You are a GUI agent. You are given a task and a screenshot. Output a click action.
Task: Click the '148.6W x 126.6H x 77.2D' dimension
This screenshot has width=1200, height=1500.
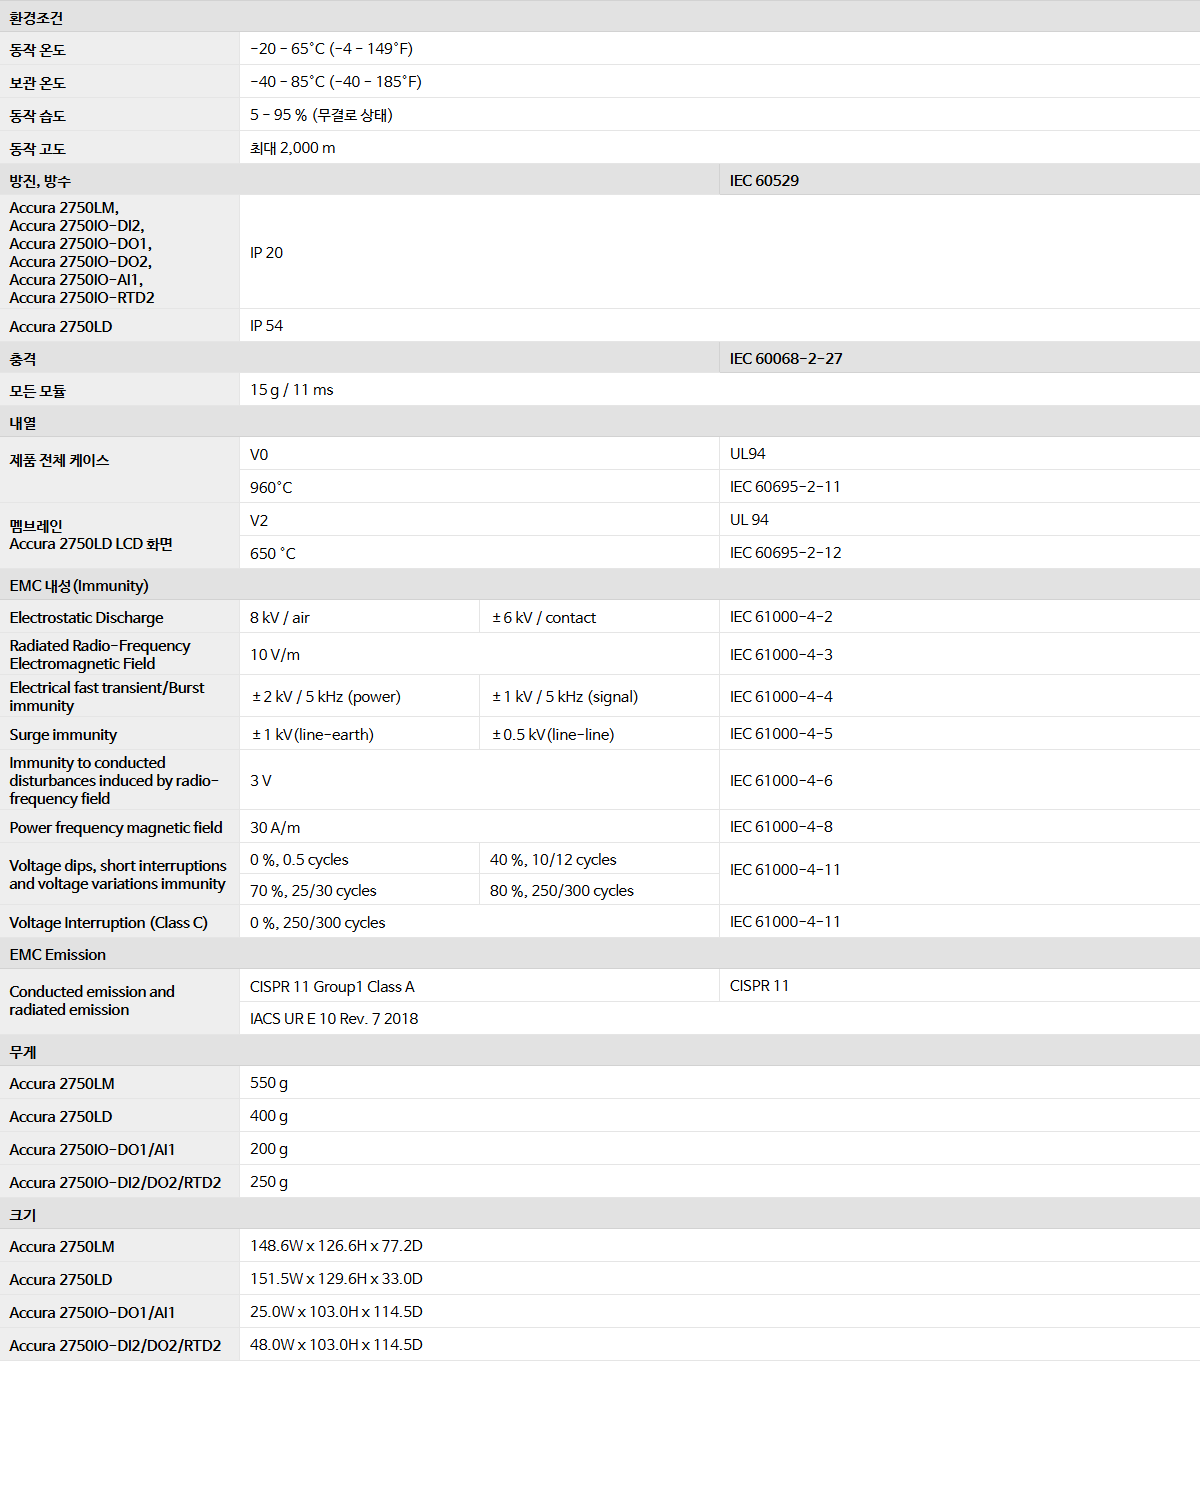336,1246
